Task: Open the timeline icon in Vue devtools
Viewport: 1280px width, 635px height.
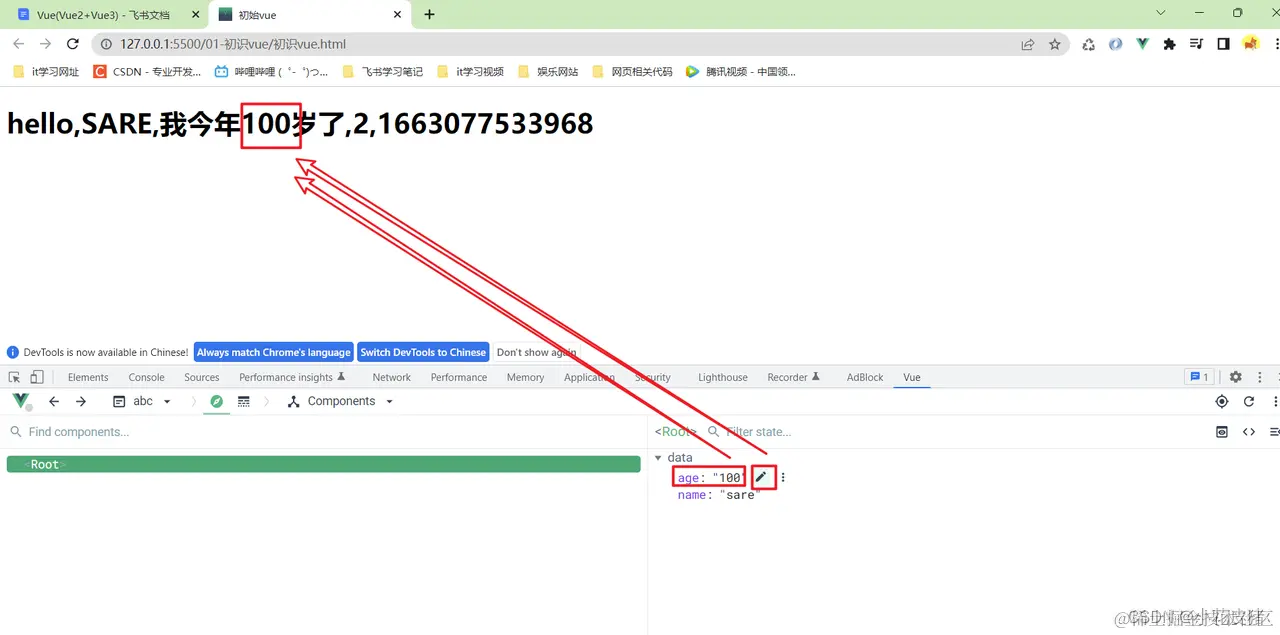Action: (x=243, y=401)
